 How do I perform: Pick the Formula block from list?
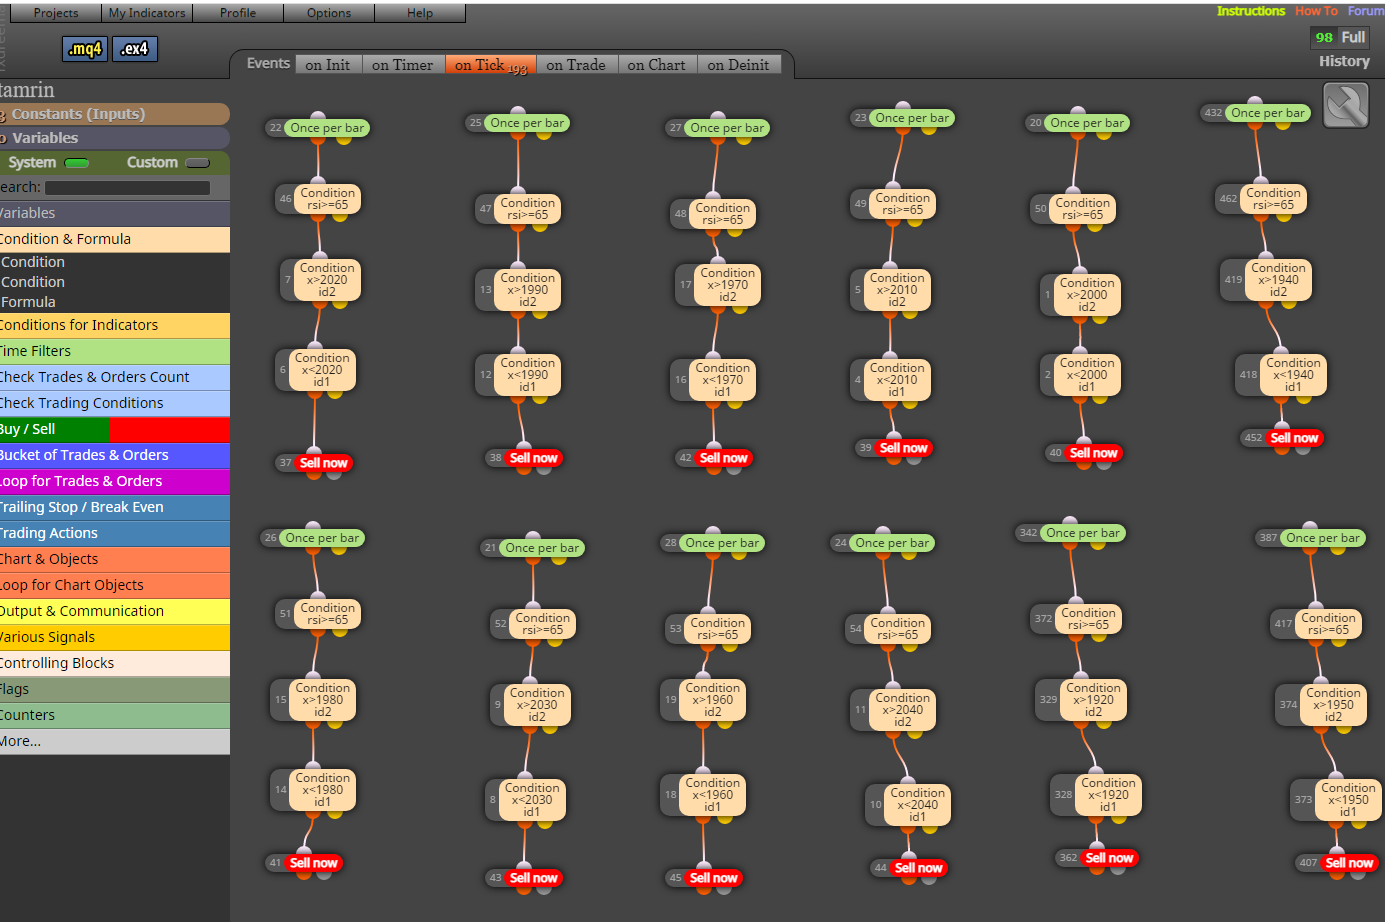(x=28, y=302)
